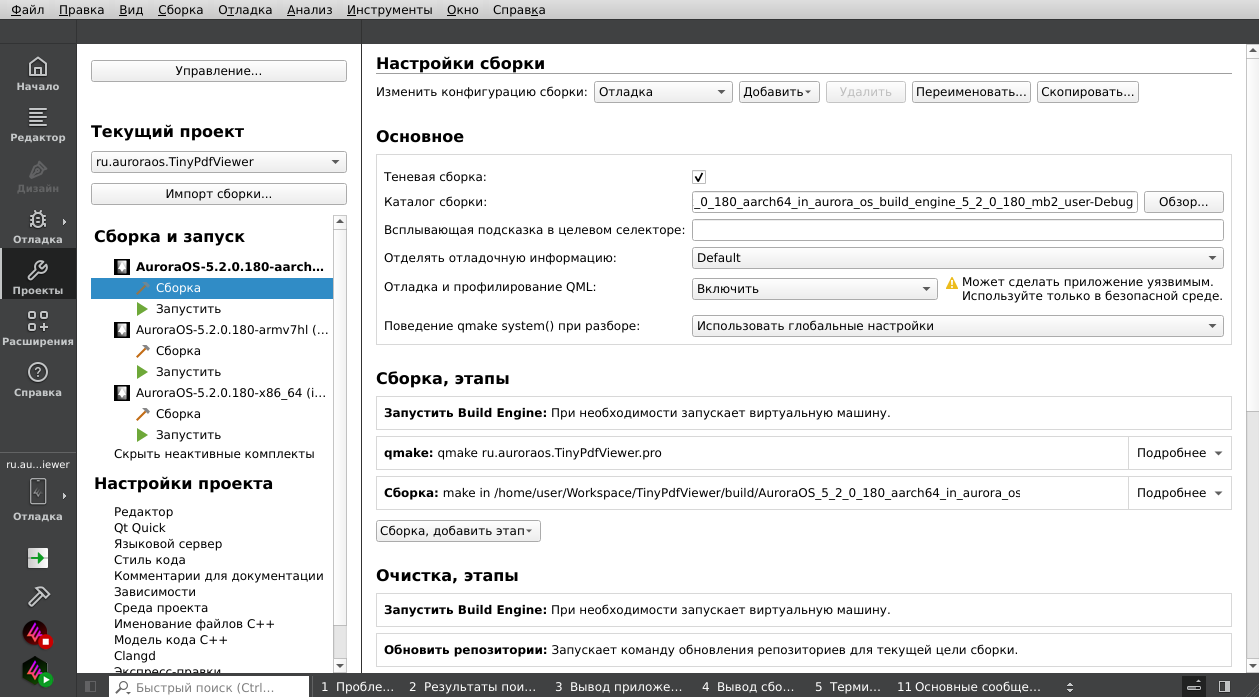Switch to Редактор mode in sidebar
The width and height of the screenshot is (1259, 697).
pyautogui.click(x=38, y=125)
